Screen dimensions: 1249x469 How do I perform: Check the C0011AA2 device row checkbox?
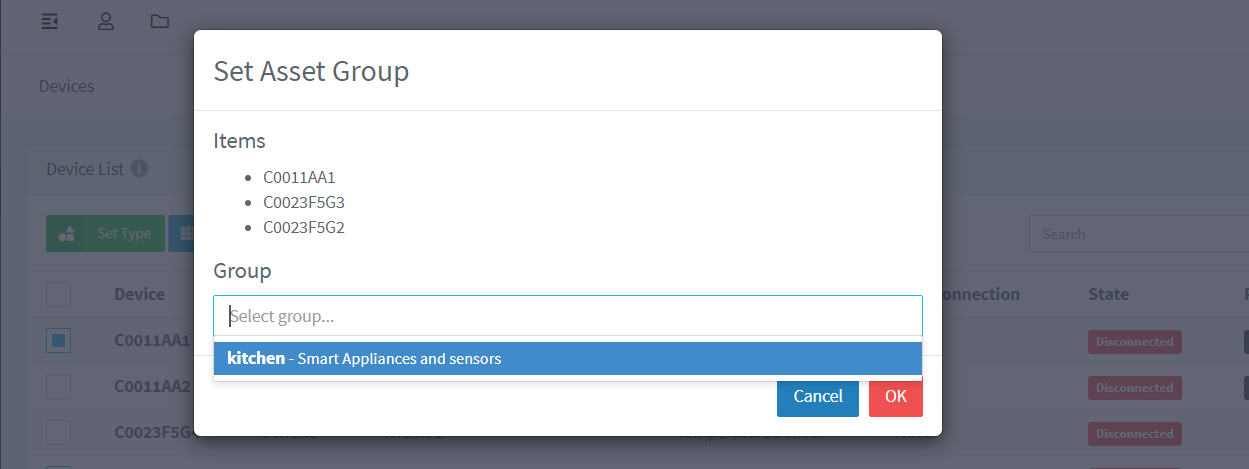click(59, 387)
